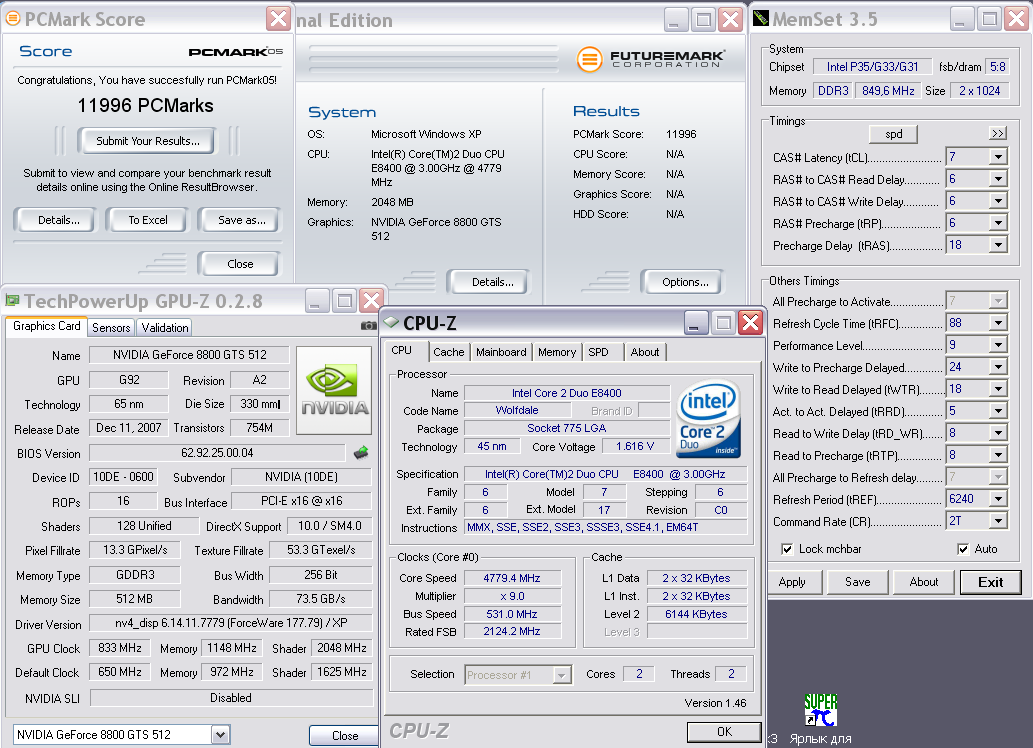
Task: Click the spd button in MemSet
Action: 893,134
